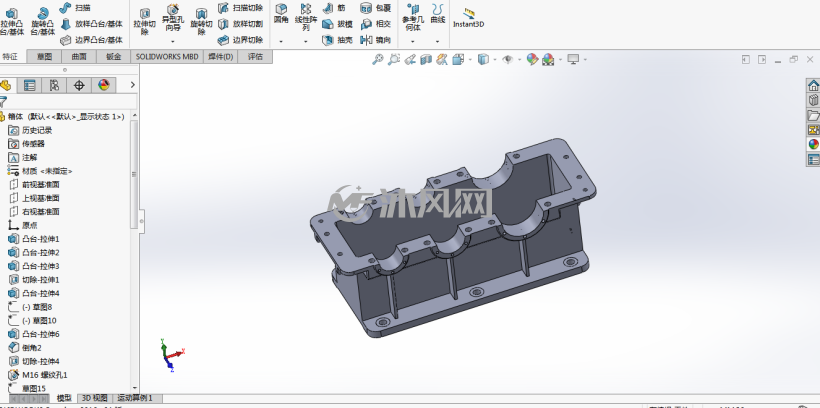Expand dropdown under 参考几何体
820x408 pixels.
[413, 41]
